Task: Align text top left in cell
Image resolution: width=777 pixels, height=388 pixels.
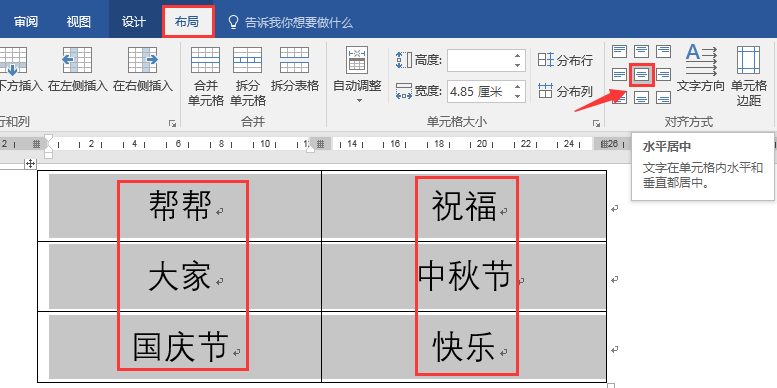Action: coord(619,51)
